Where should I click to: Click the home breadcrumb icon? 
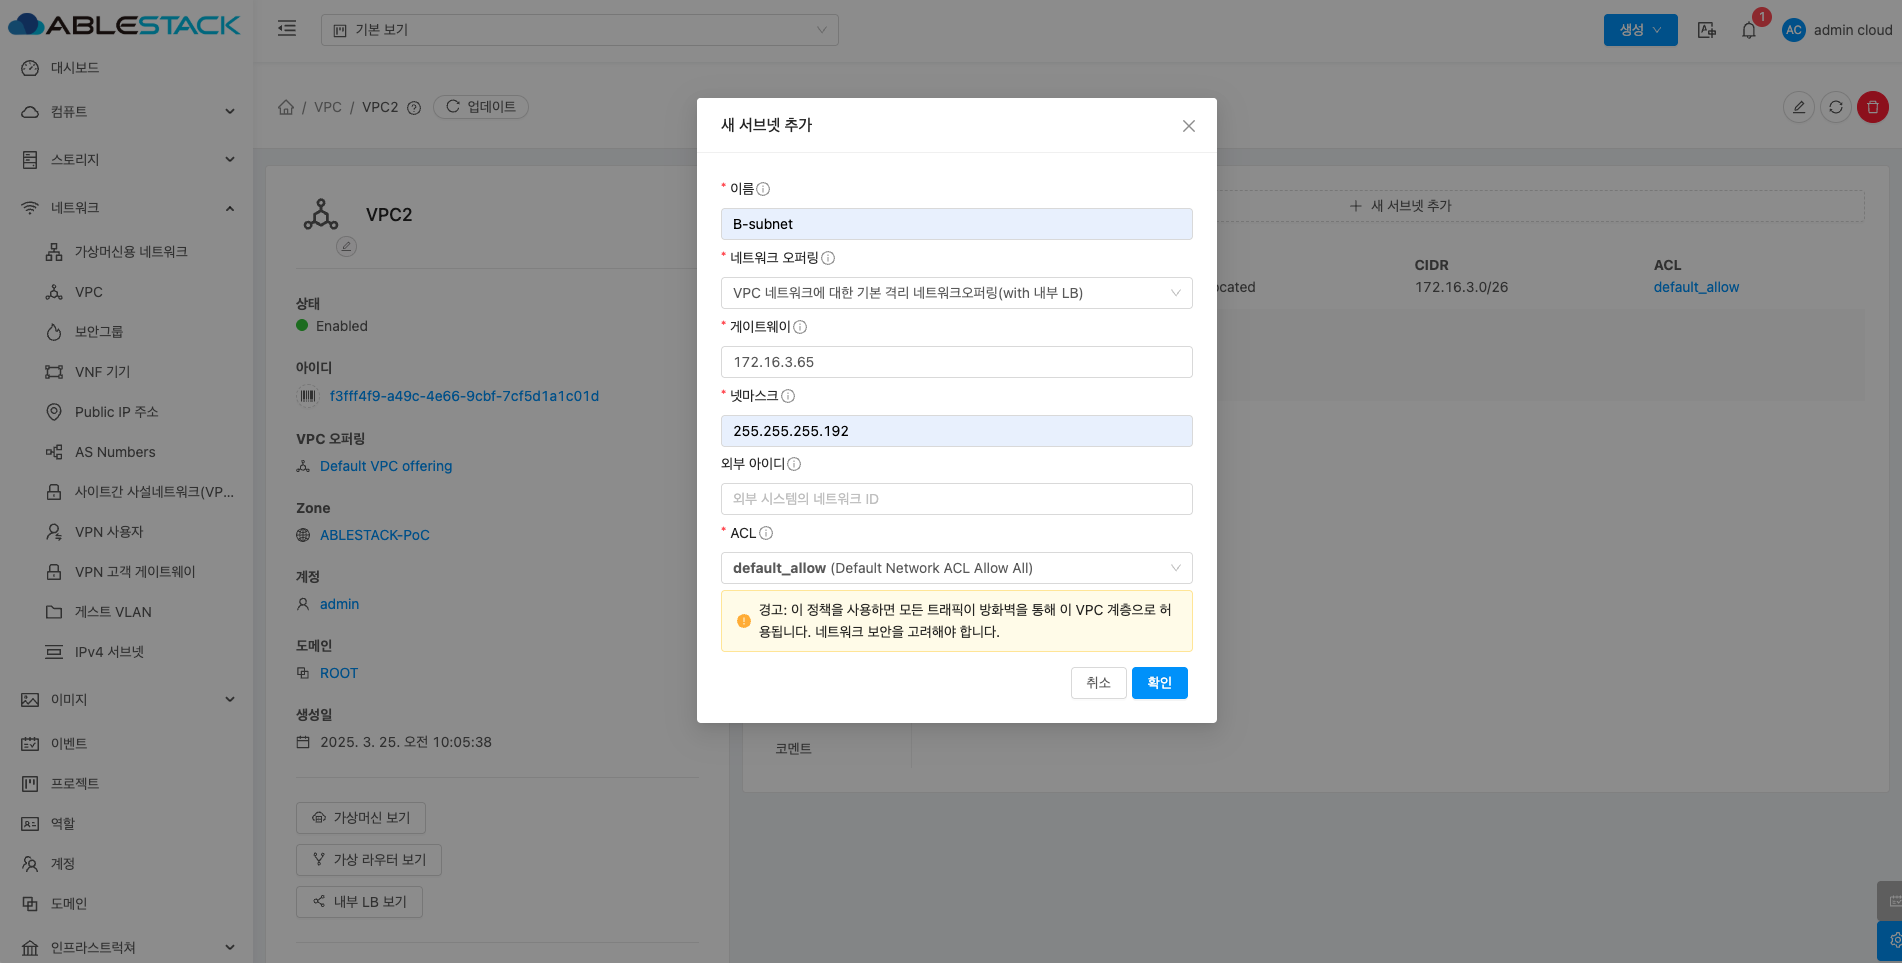coord(286,107)
